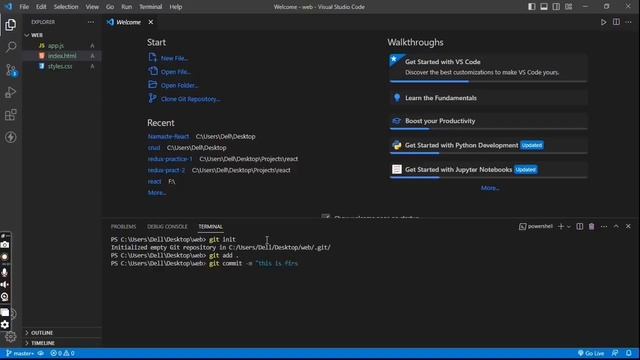Viewport: 640px width, 360px height.
Task: Click the Open Folder... link
Action: pyautogui.click(x=179, y=85)
